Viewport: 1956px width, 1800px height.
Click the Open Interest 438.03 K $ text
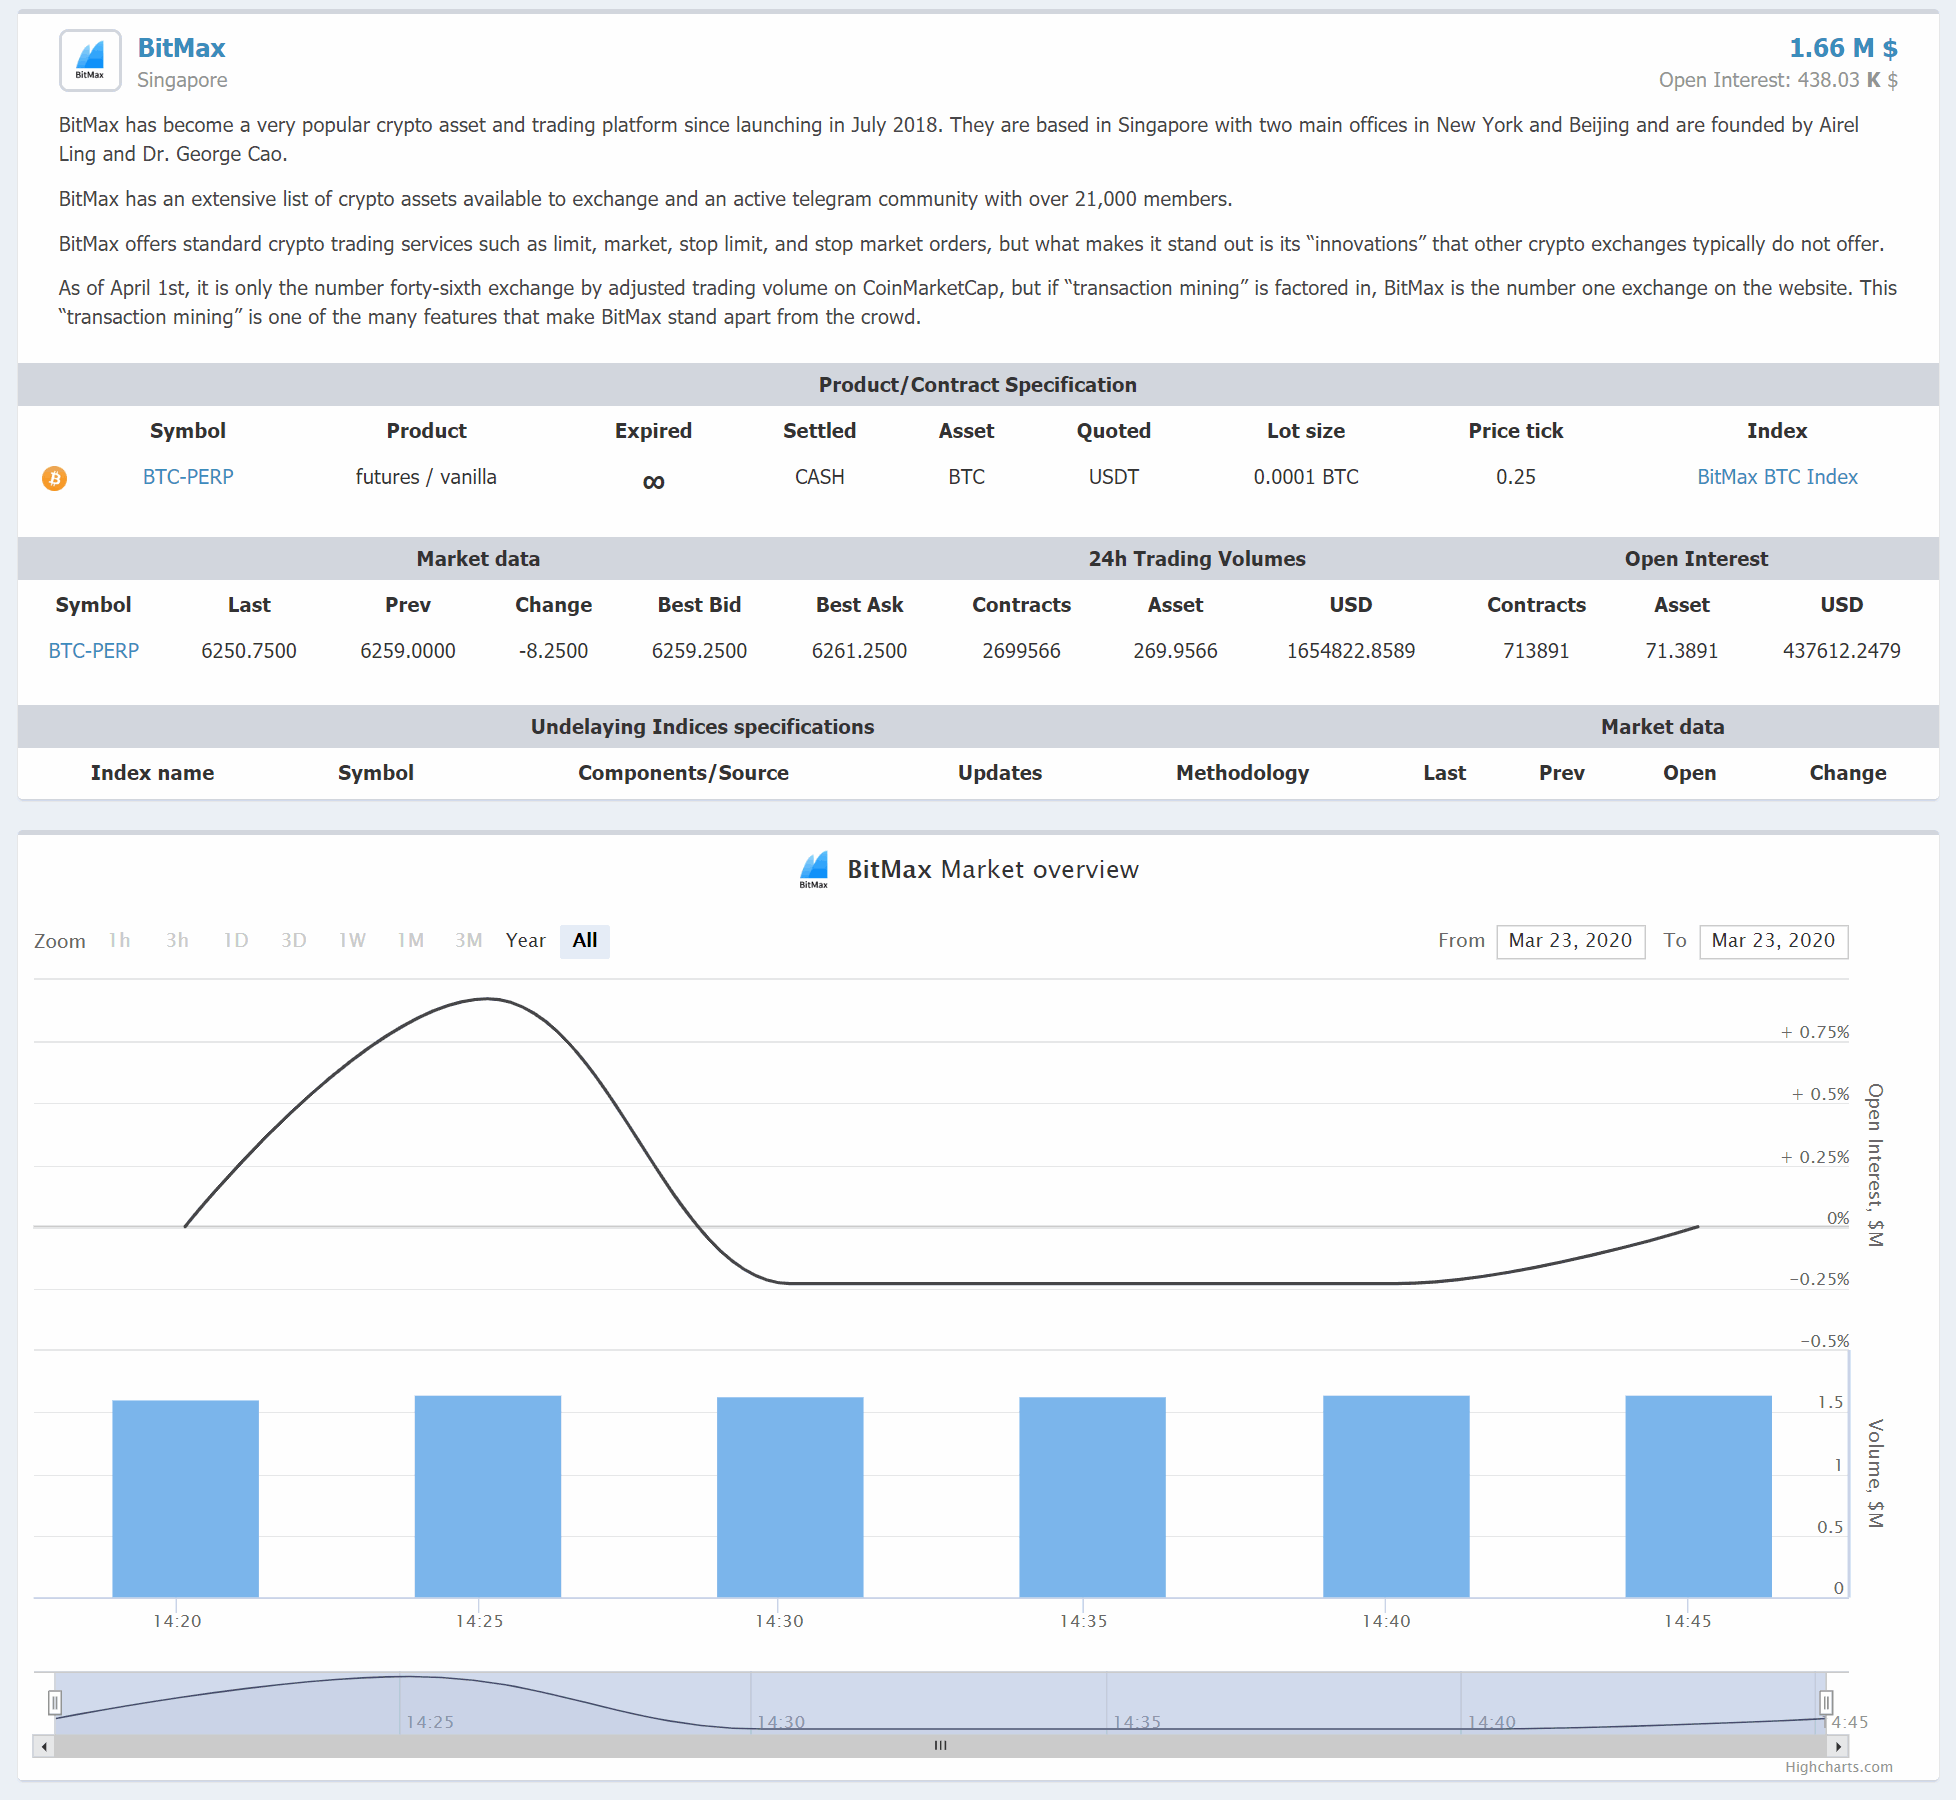1778,80
